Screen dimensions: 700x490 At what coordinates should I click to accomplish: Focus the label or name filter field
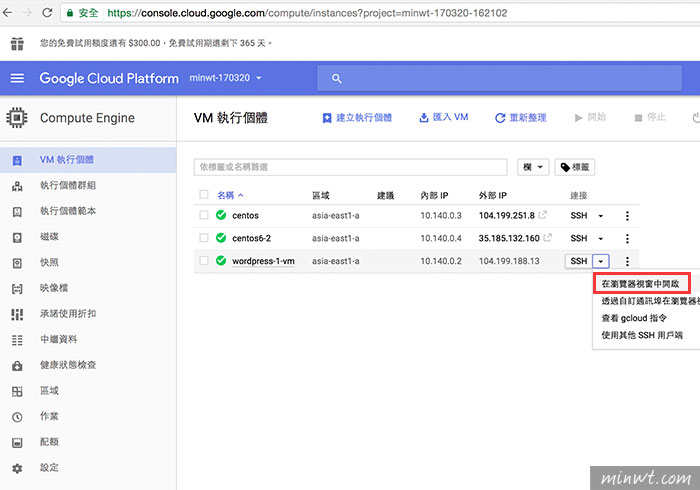350,167
